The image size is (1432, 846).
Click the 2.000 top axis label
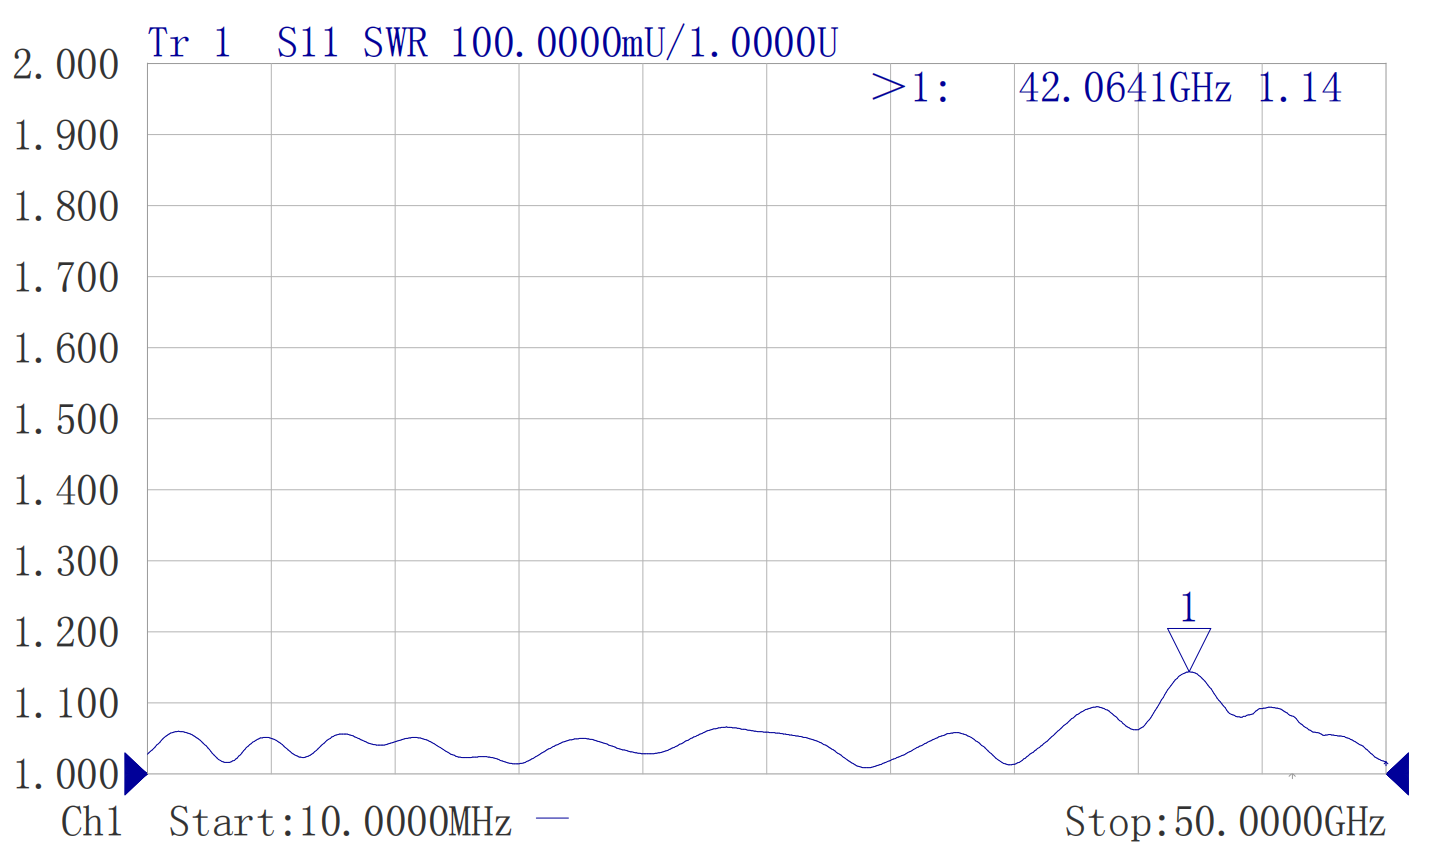(66, 65)
